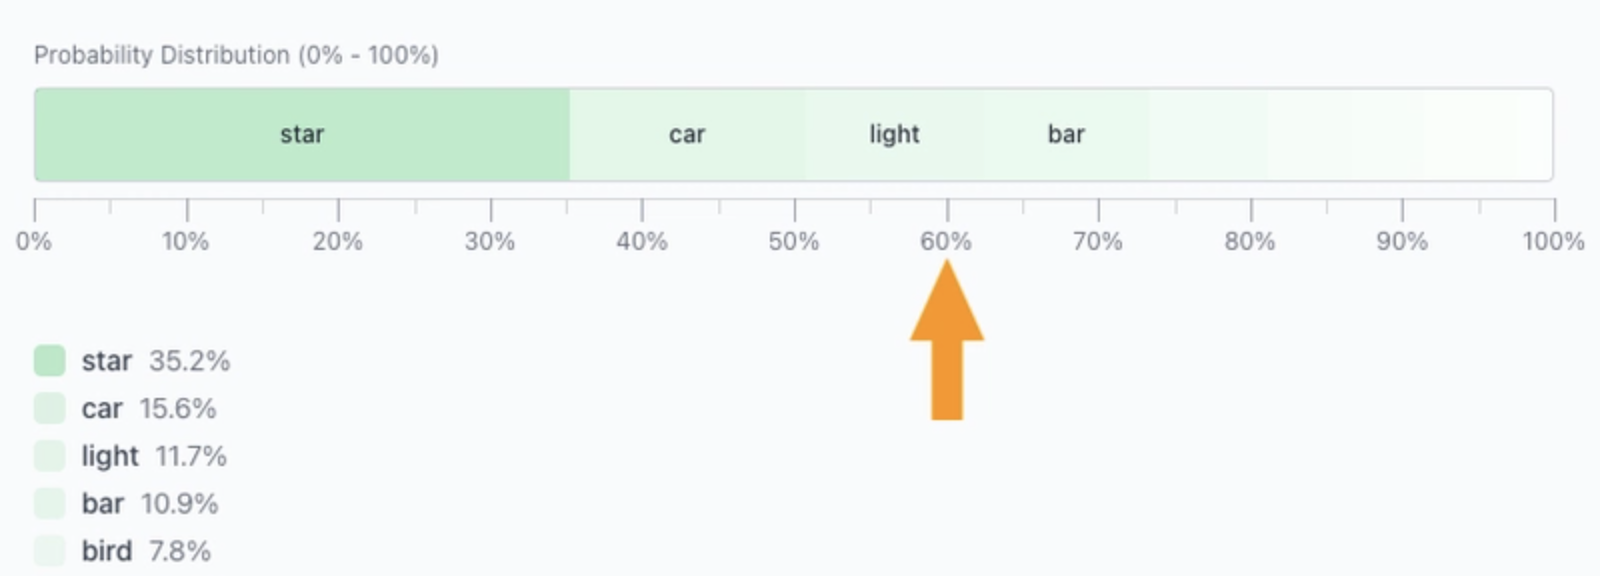
Task: Click the 40% axis tick label
Action: (x=642, y=242)
